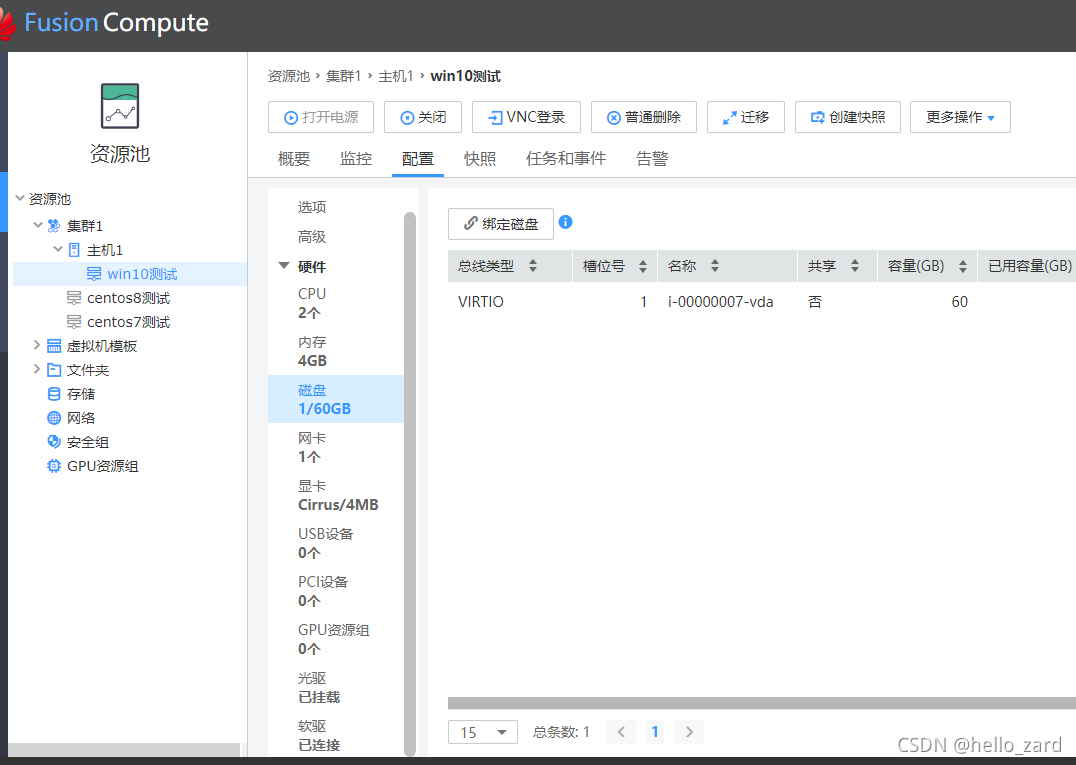
Task: Select the 内存 4GB hardware item
Action: pyautogui.click(x=336, y=351)
